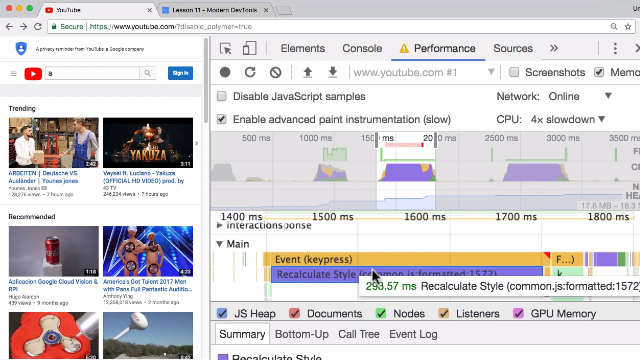Click the browser address bar URL

[171, 27]
